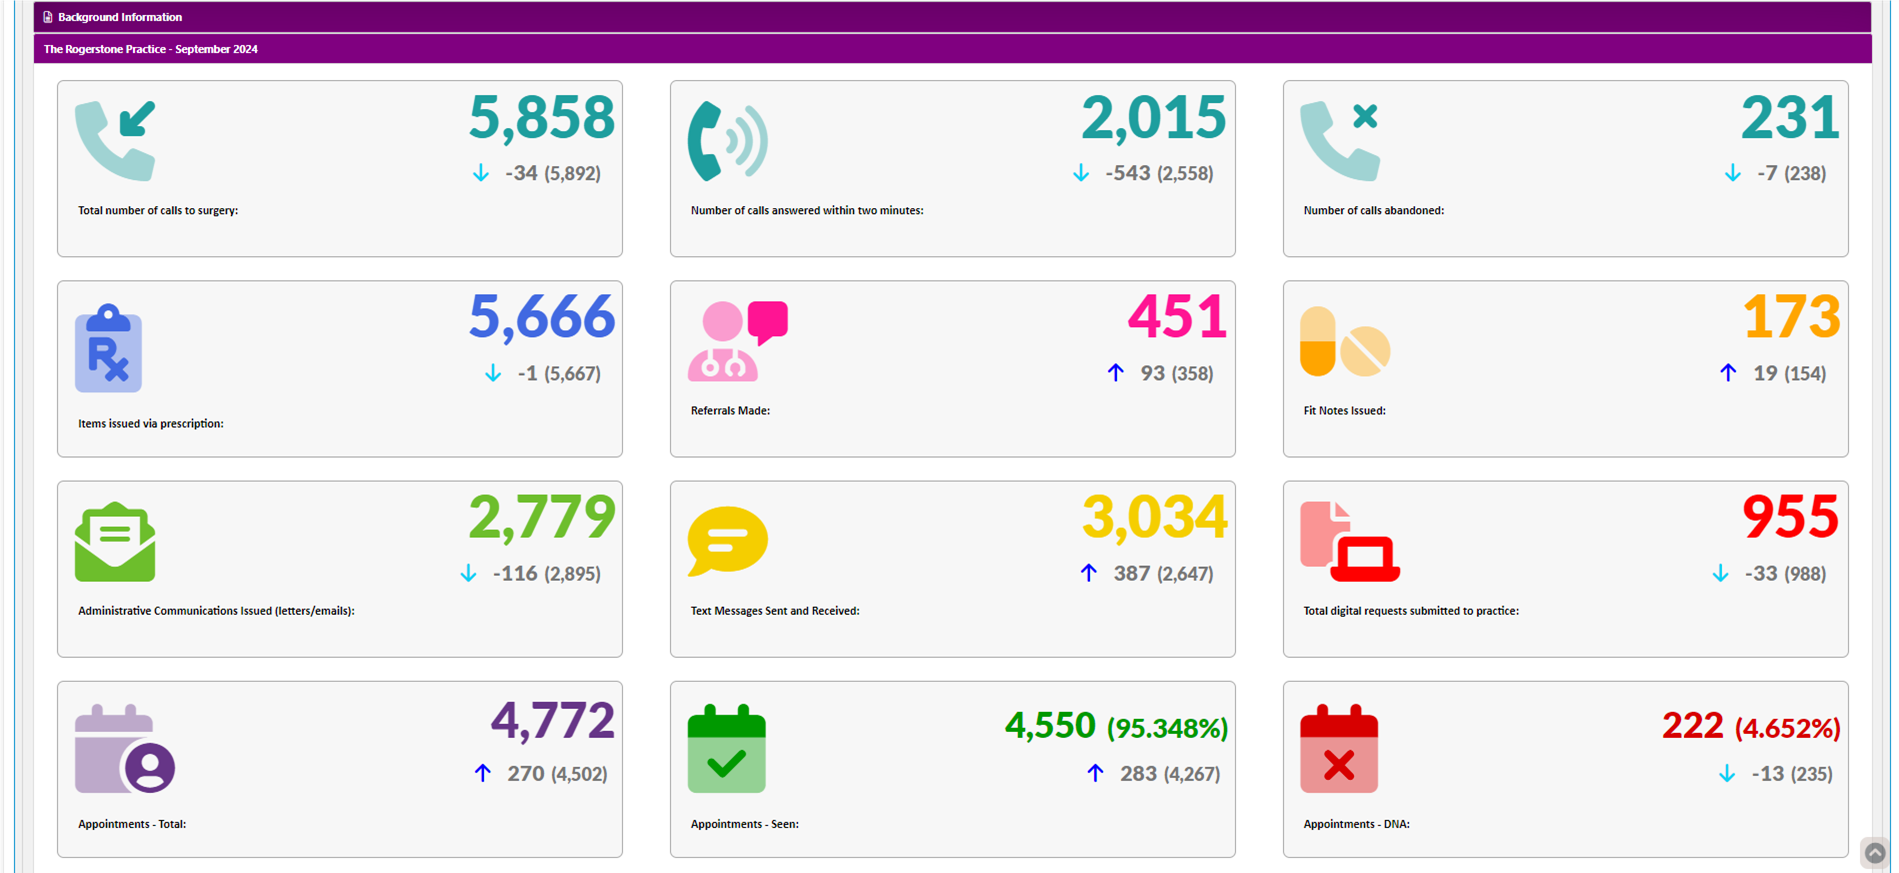Click the prescription Rx clipboard icon
The image size is (1899, 873).
pos(108,348)
